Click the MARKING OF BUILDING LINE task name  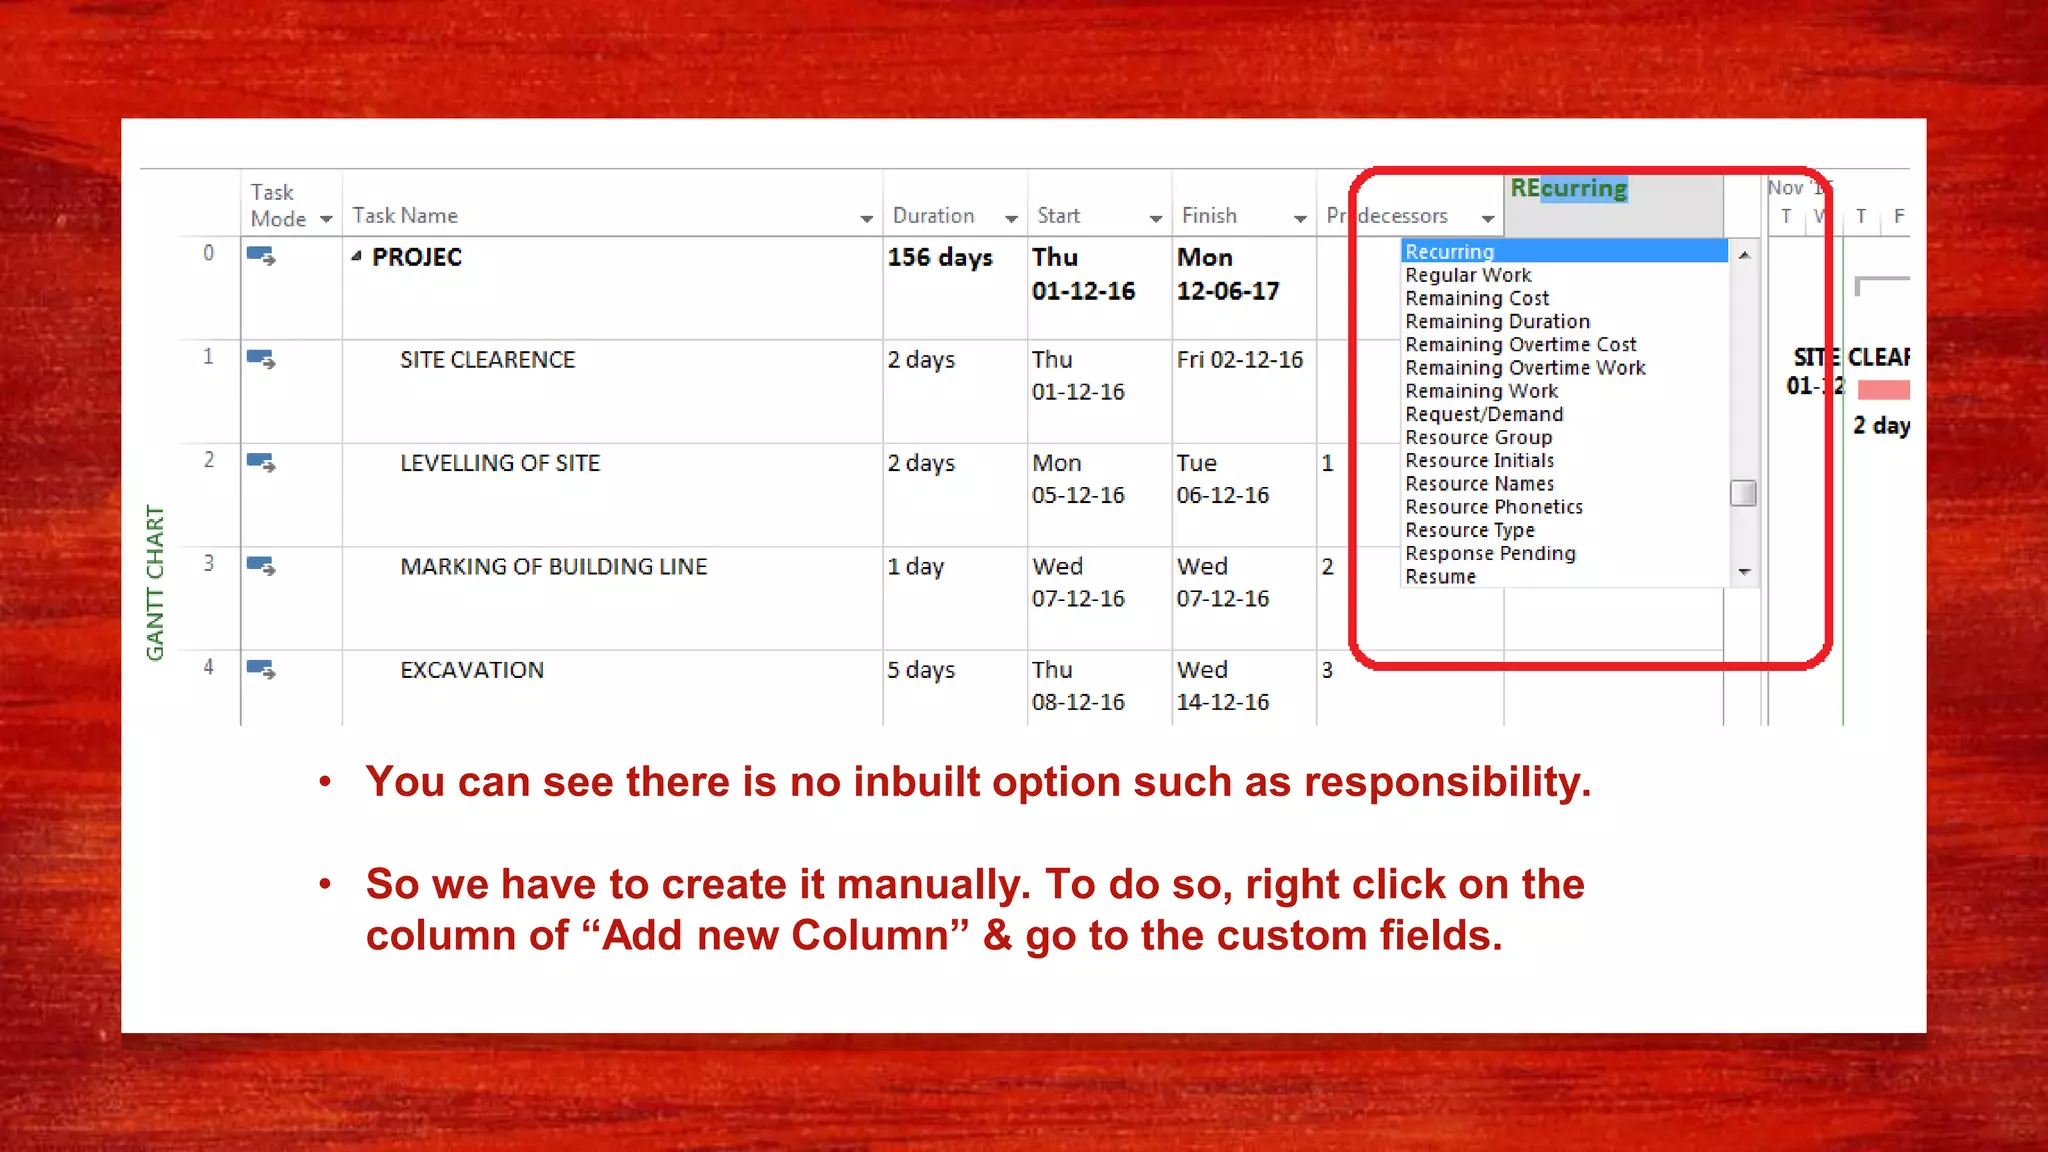(x=554, y=567)
